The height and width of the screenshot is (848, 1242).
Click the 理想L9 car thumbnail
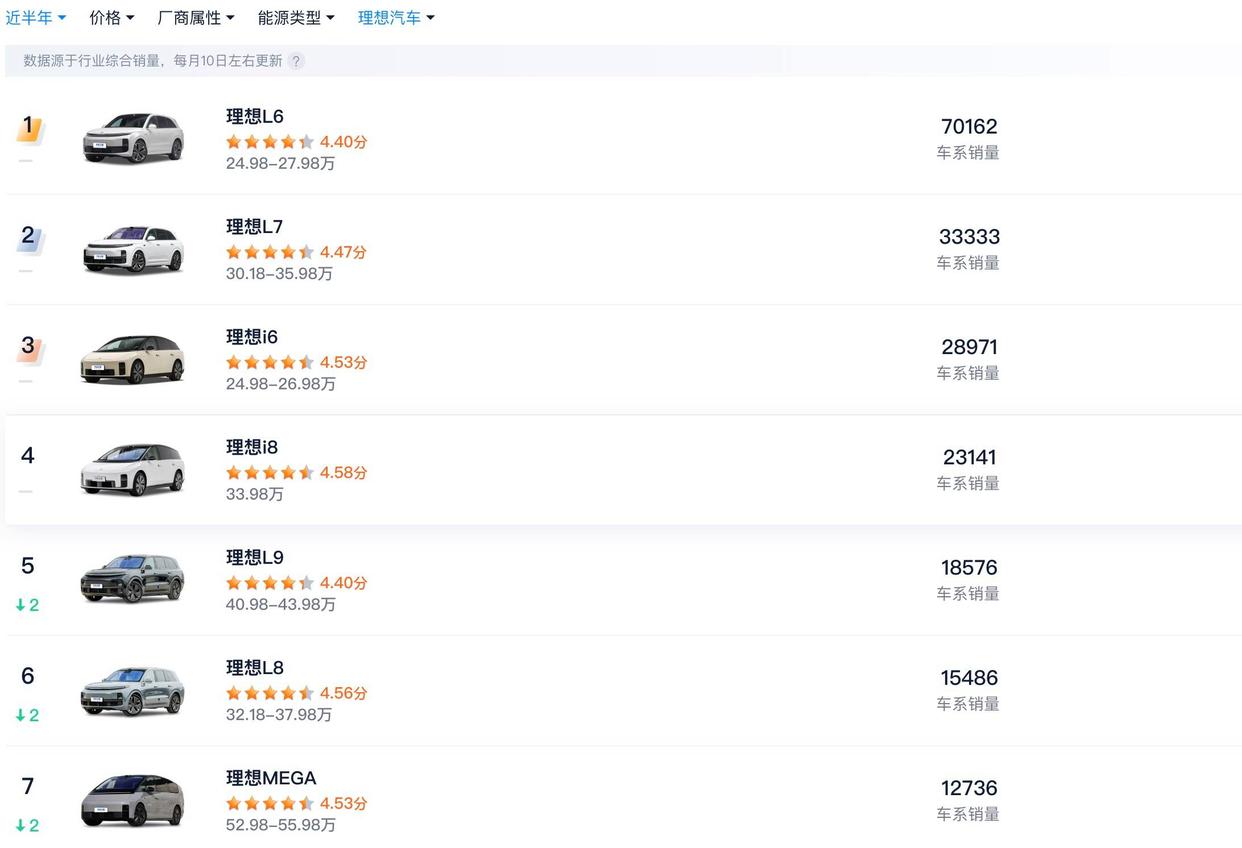click(133, 578)
